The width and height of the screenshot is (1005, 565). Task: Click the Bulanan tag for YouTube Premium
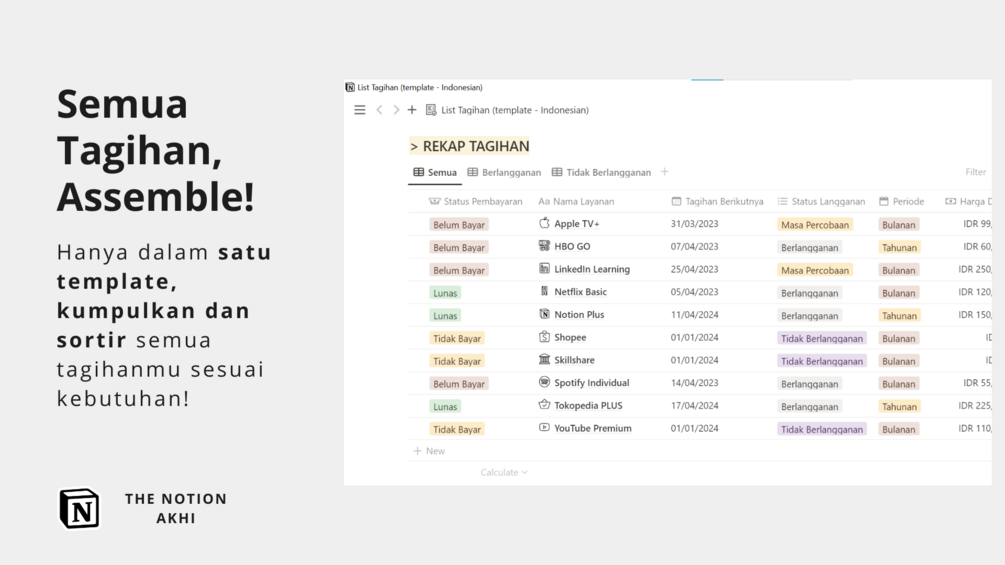click(899, 429)
